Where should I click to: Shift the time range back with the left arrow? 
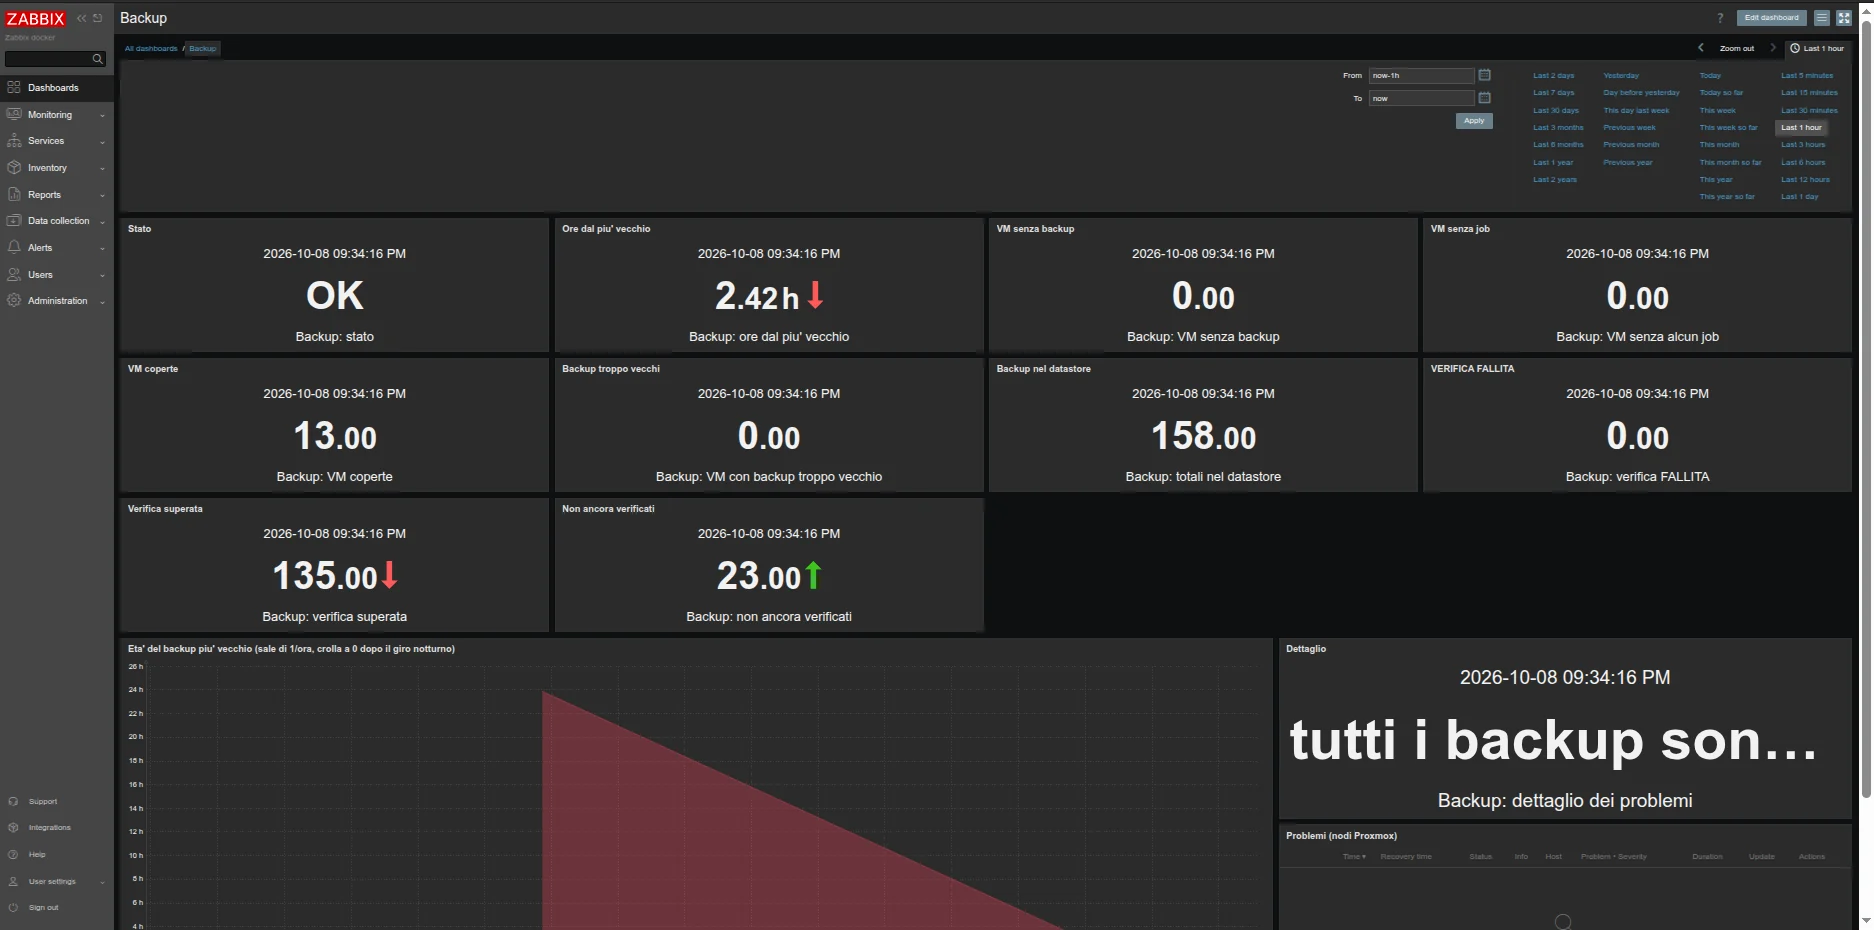1701,48
